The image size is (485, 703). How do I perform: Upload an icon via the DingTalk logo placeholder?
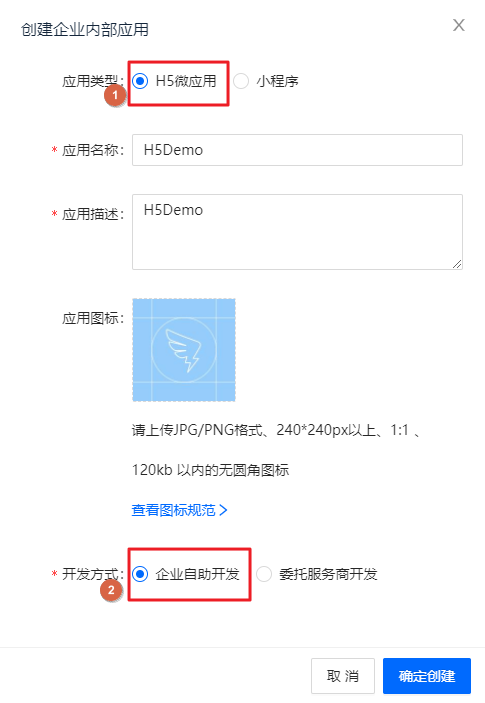(x=184, y=350)
